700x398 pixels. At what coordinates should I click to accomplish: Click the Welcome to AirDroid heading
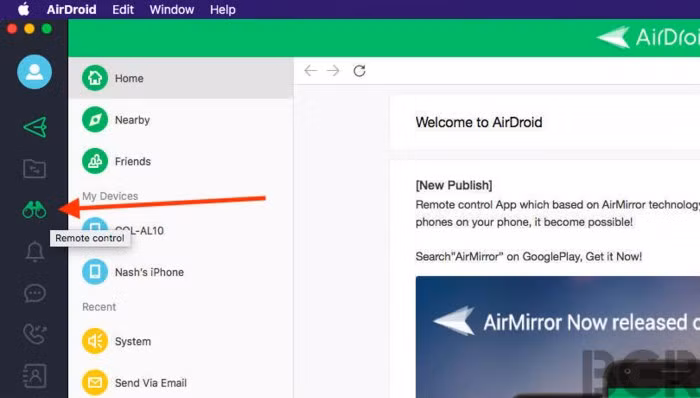[479, 122]
